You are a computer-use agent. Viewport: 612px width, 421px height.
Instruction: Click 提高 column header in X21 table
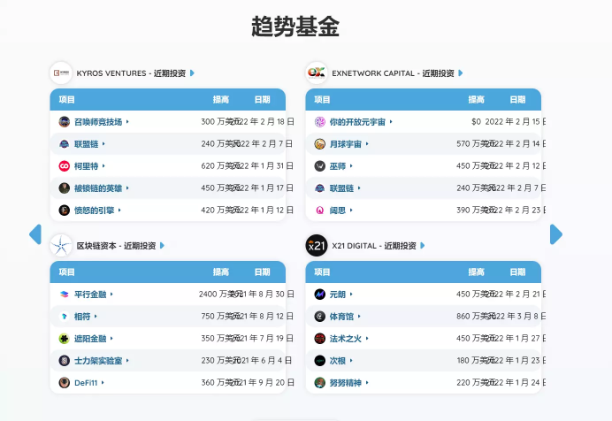(476, 272)
